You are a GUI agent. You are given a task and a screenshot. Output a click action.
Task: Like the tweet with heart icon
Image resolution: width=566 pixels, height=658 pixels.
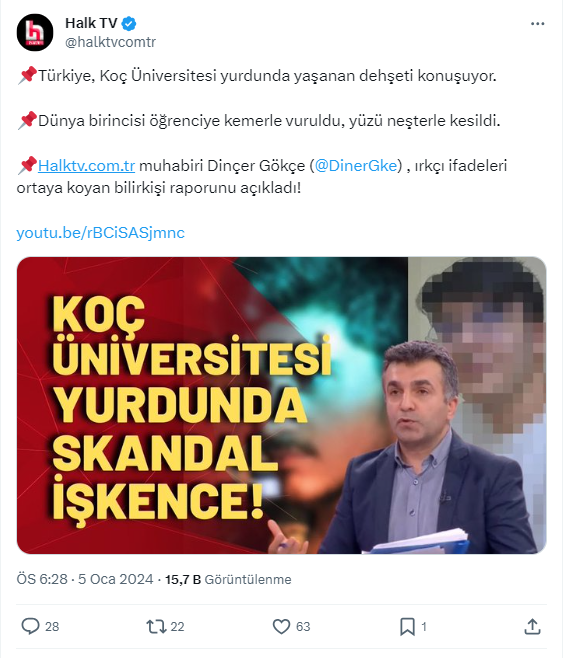281,627
